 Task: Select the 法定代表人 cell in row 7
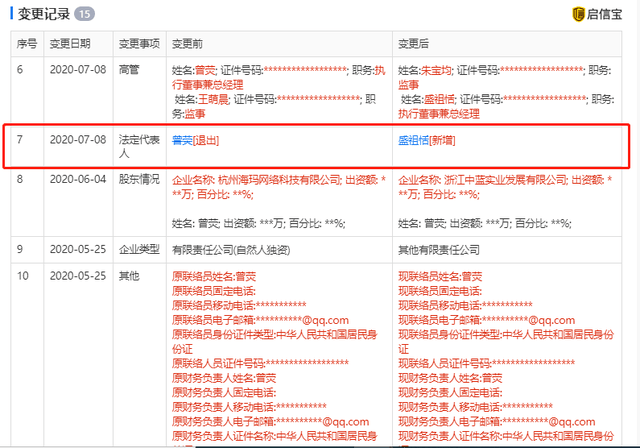pyautogui.click(x=135, y=148)
